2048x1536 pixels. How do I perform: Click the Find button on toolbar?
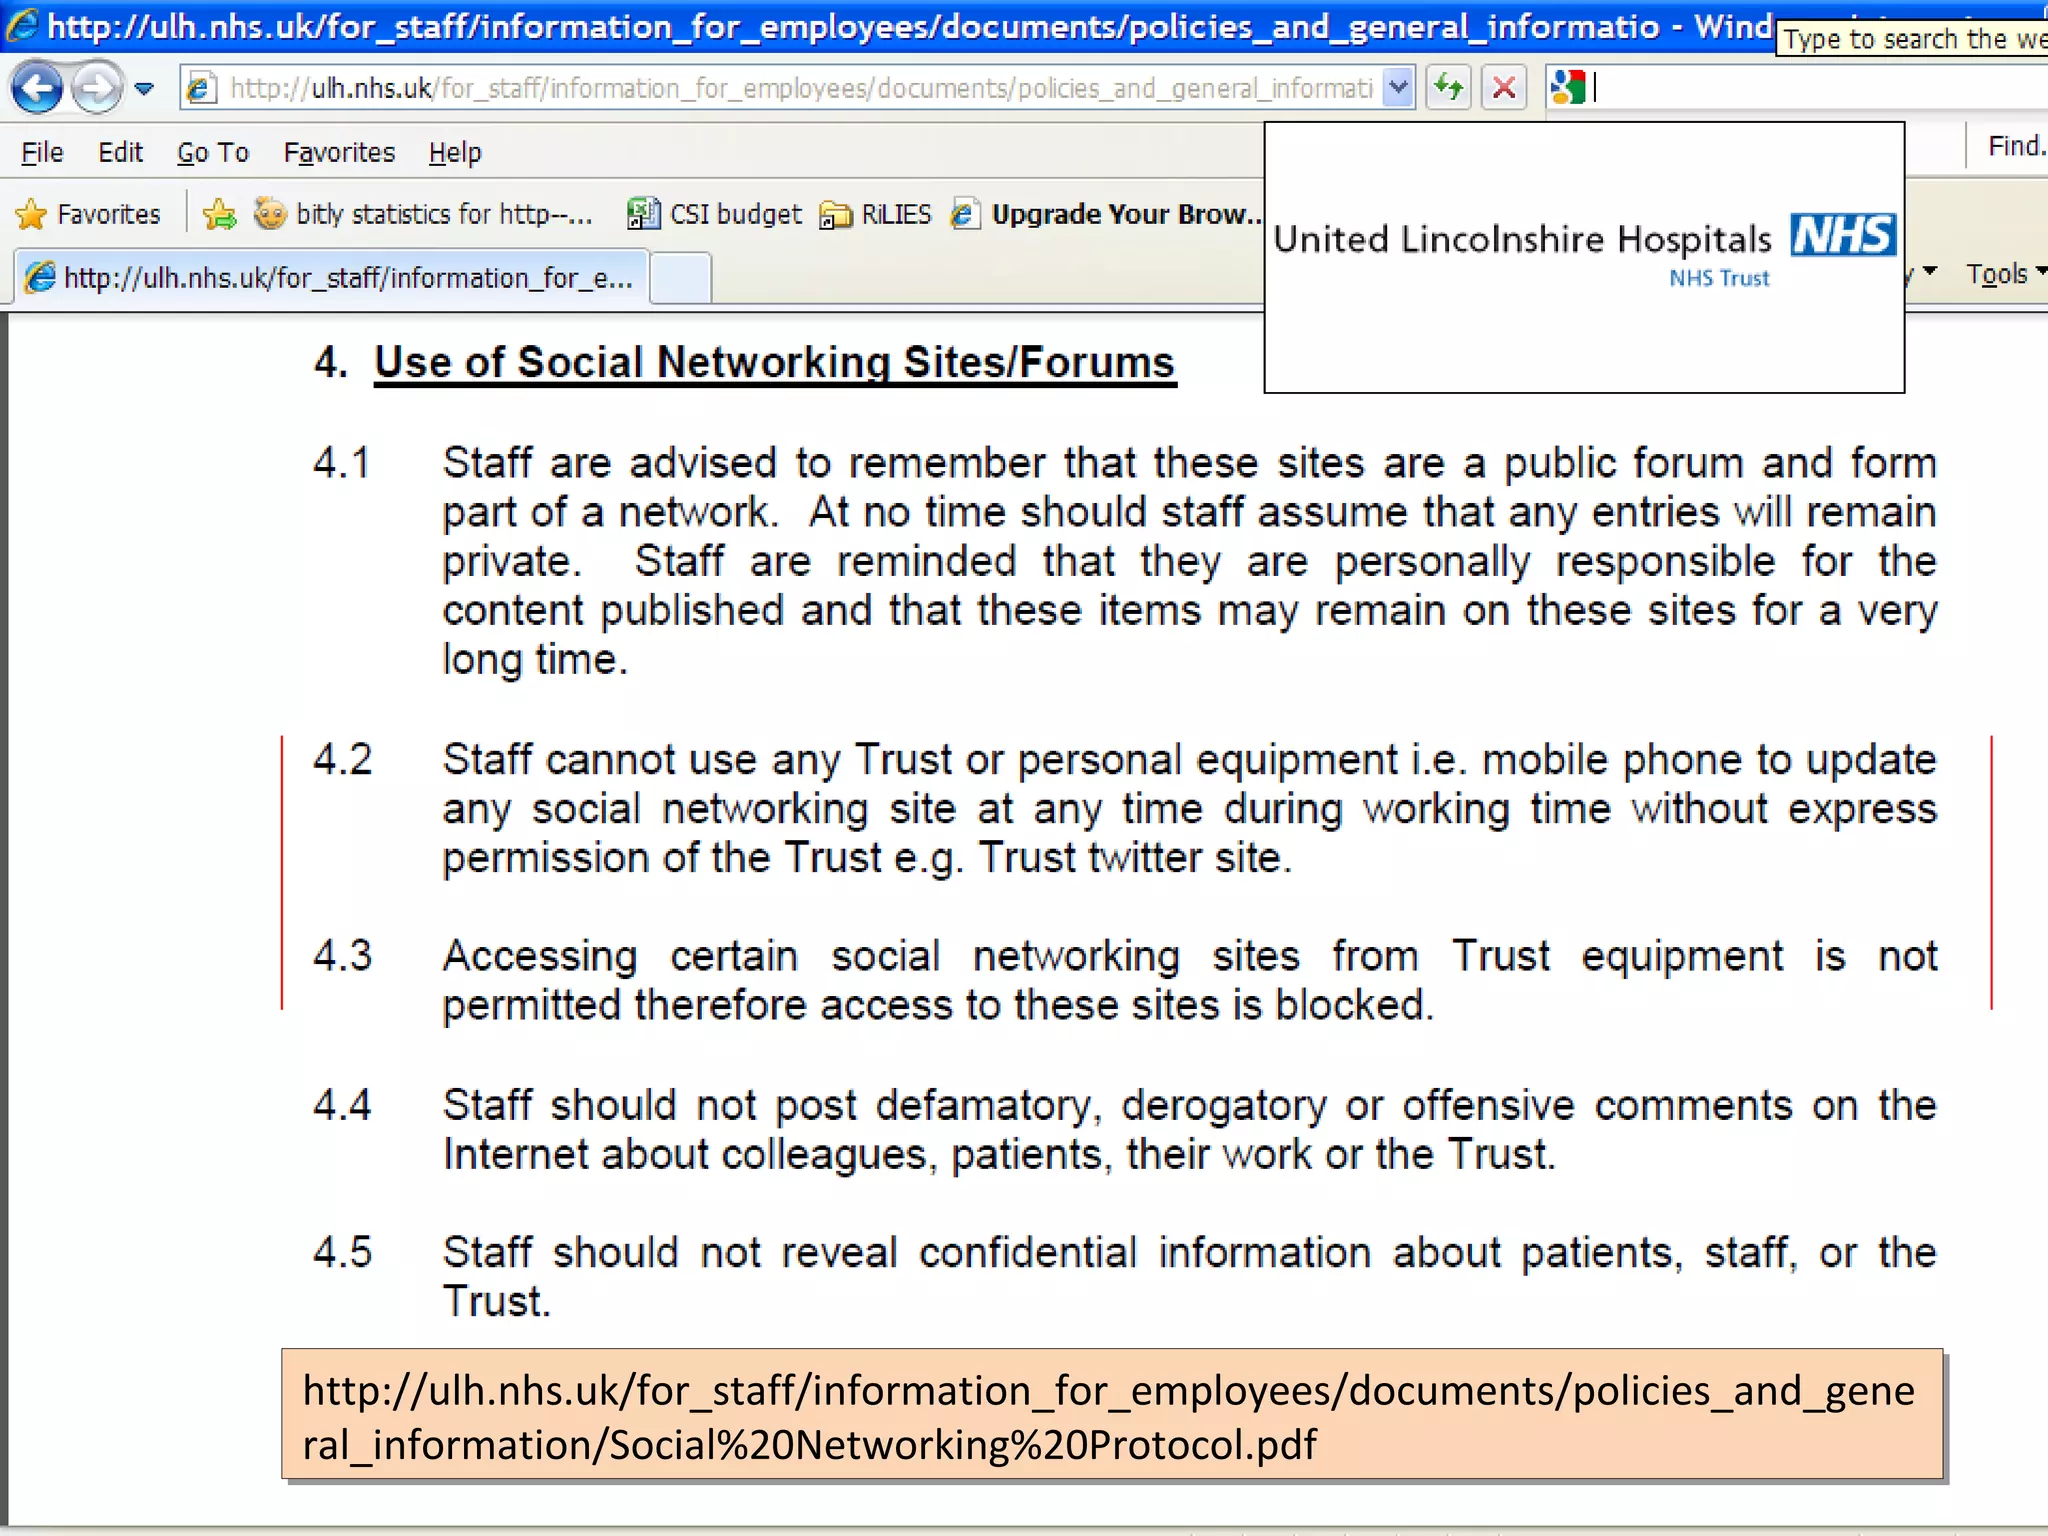tap(2016, 146)
